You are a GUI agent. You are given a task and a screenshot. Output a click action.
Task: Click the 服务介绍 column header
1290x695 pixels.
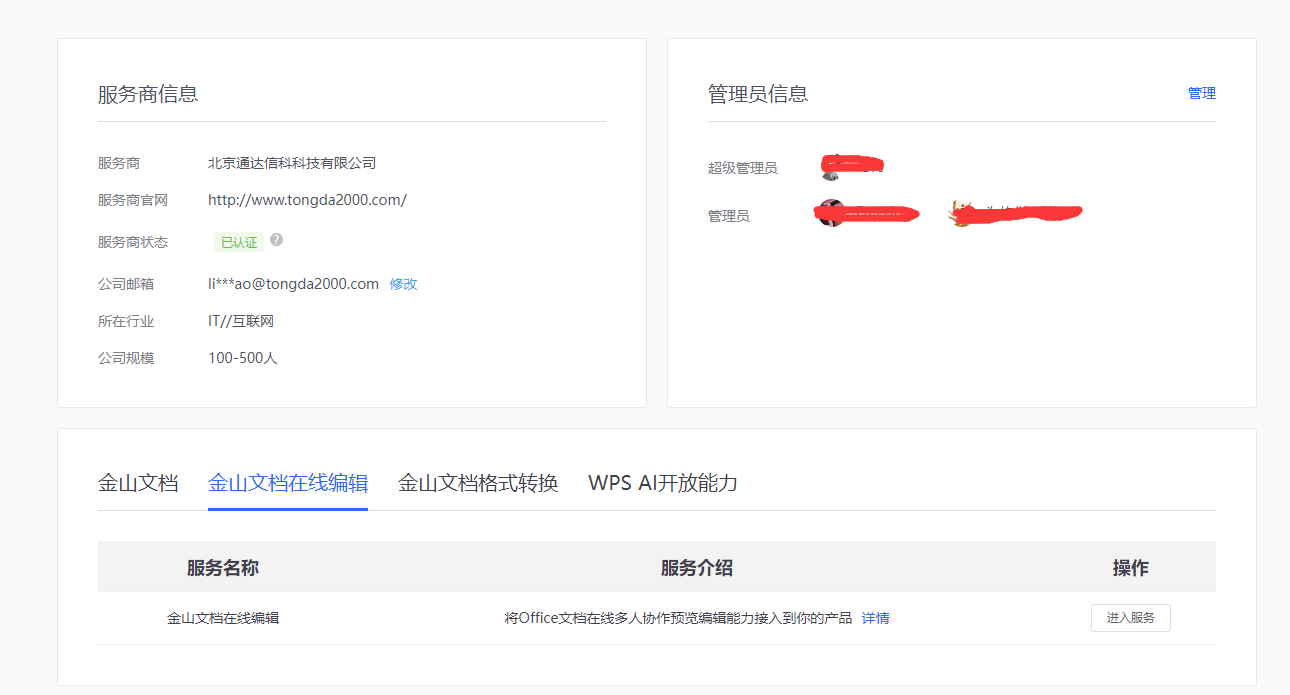click(x=697, y=568)
